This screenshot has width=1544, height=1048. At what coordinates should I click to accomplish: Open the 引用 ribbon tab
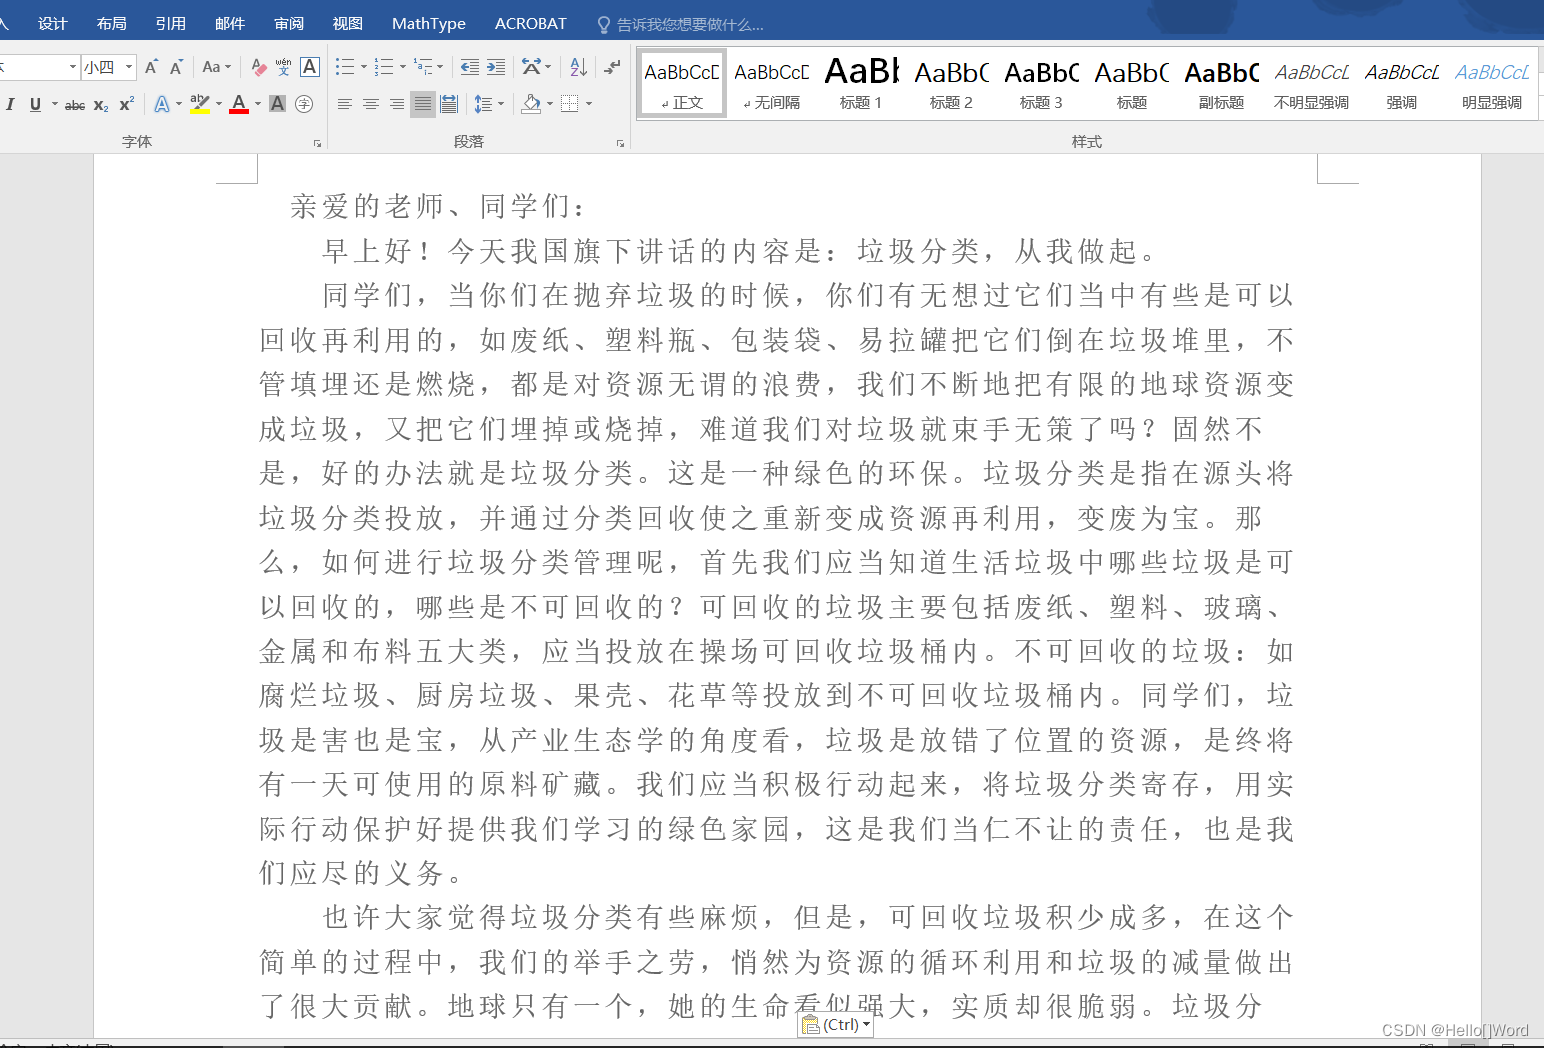tap(171, 24)
